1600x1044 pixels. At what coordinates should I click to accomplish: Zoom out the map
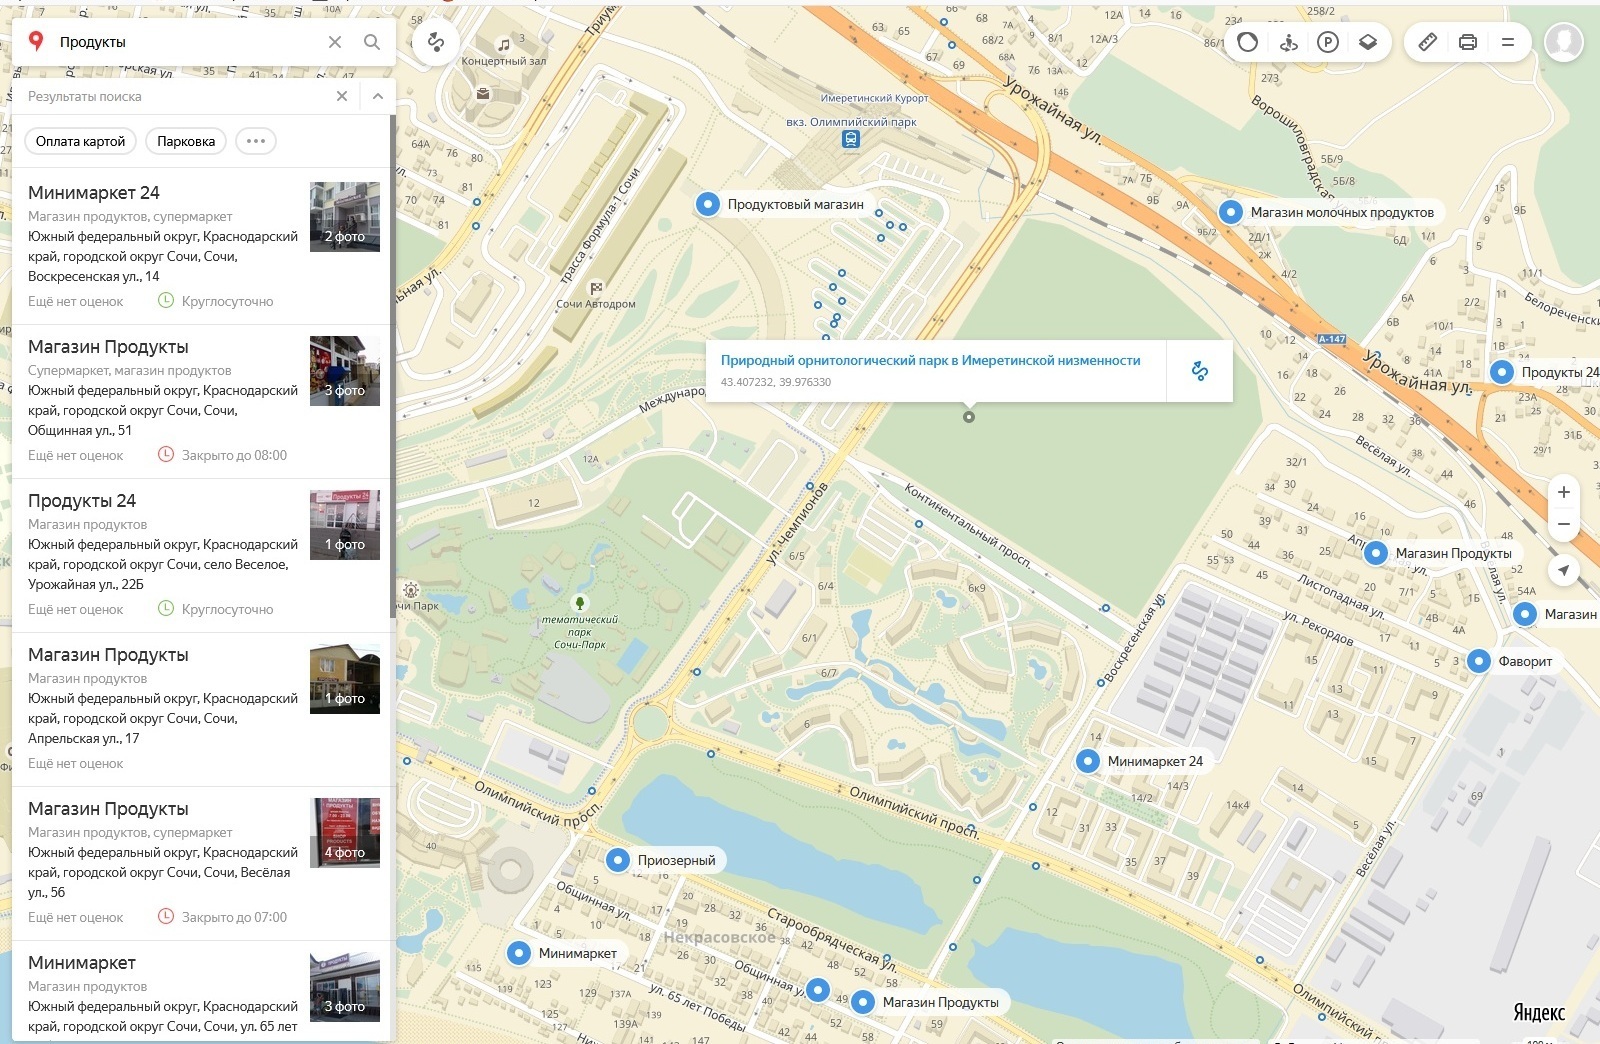click(1564, 524)
